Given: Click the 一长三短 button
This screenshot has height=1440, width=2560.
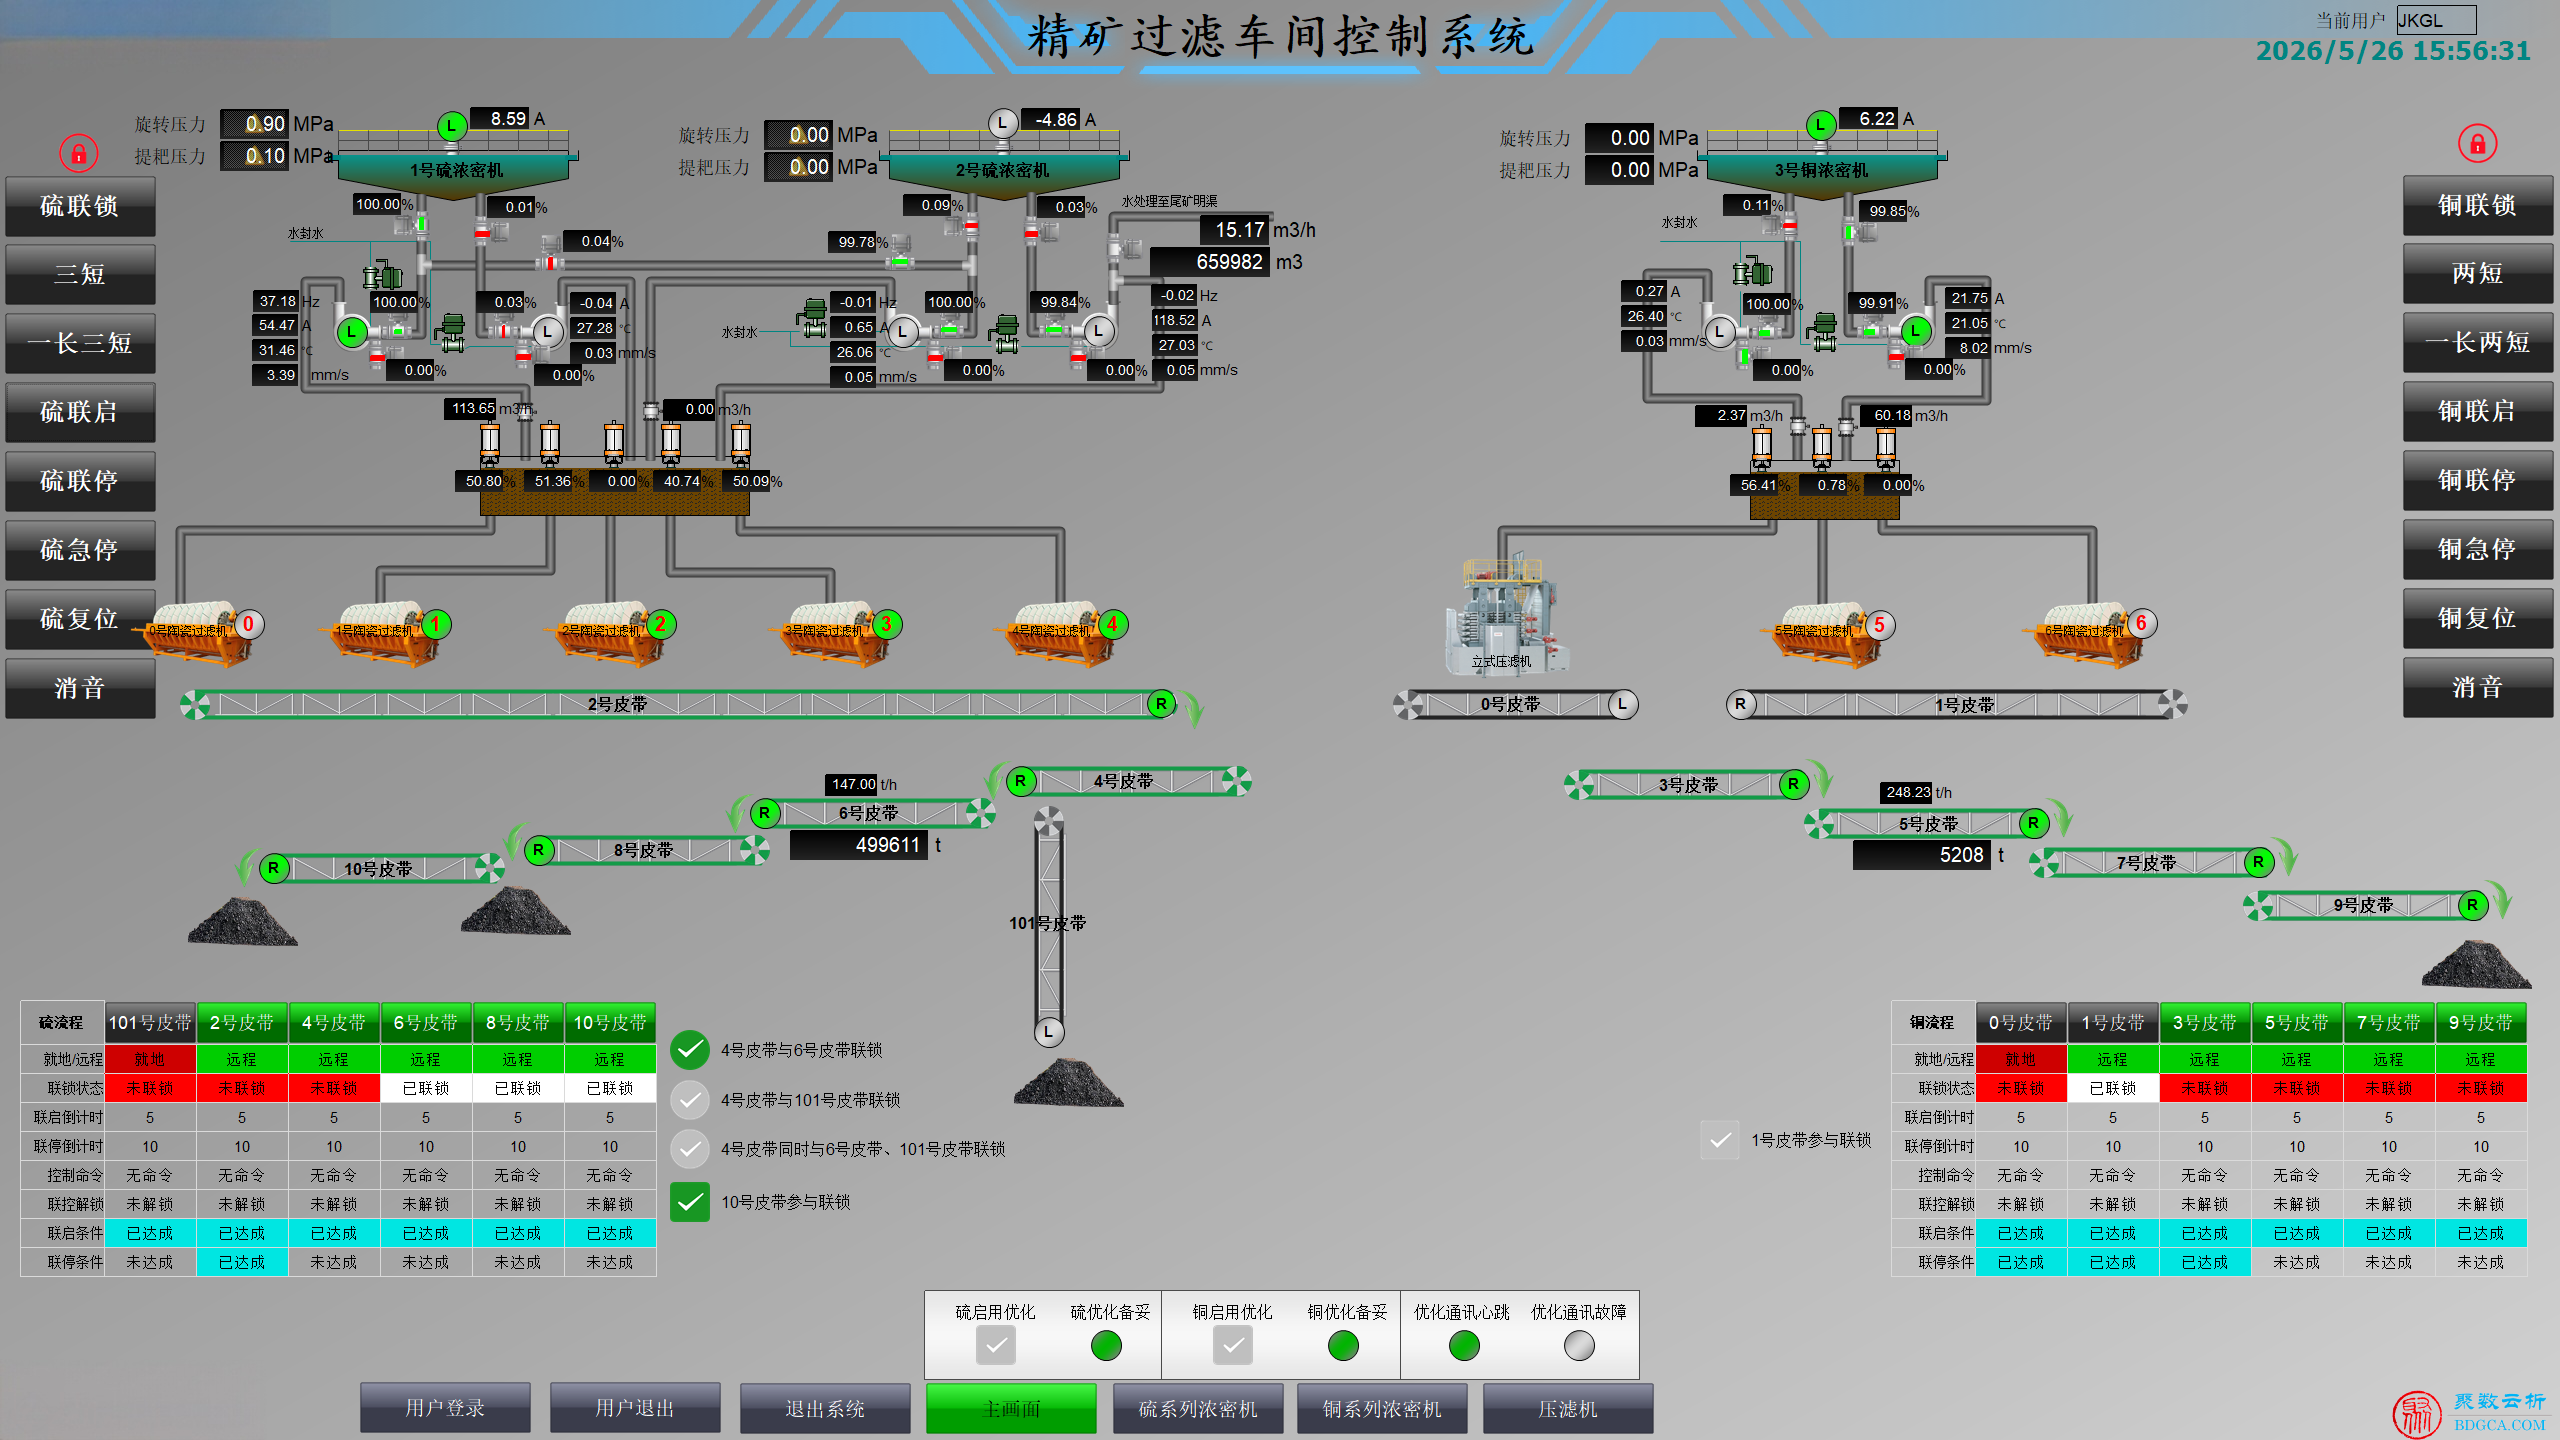Looking at the screenshot, I should pyautogui.click(x=80, y=344).
